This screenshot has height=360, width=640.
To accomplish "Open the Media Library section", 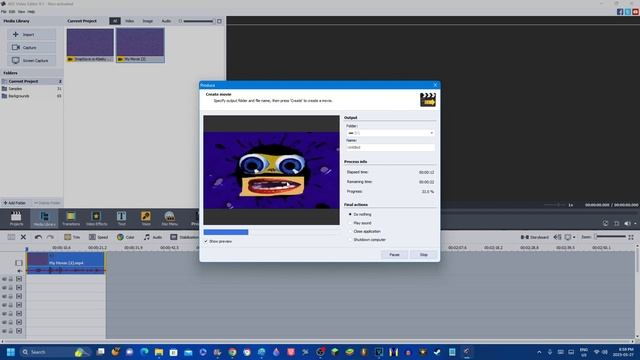I will click(x=44, y=218).
